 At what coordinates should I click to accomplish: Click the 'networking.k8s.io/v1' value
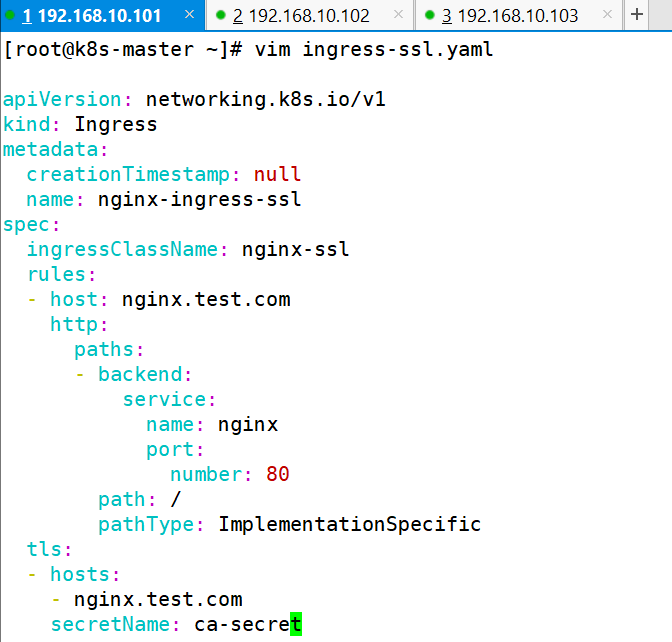click(266, 99)
